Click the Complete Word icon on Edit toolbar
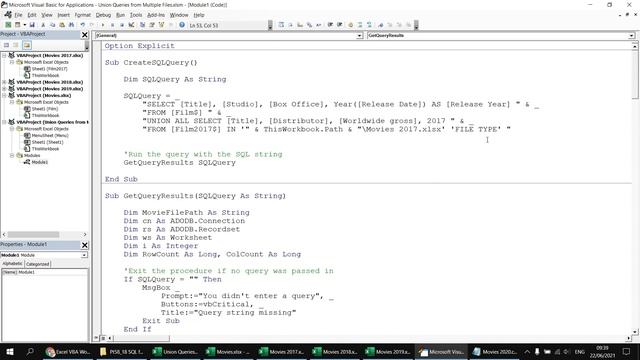This screenshot has width=640, height=360. [x=319, y=25]
